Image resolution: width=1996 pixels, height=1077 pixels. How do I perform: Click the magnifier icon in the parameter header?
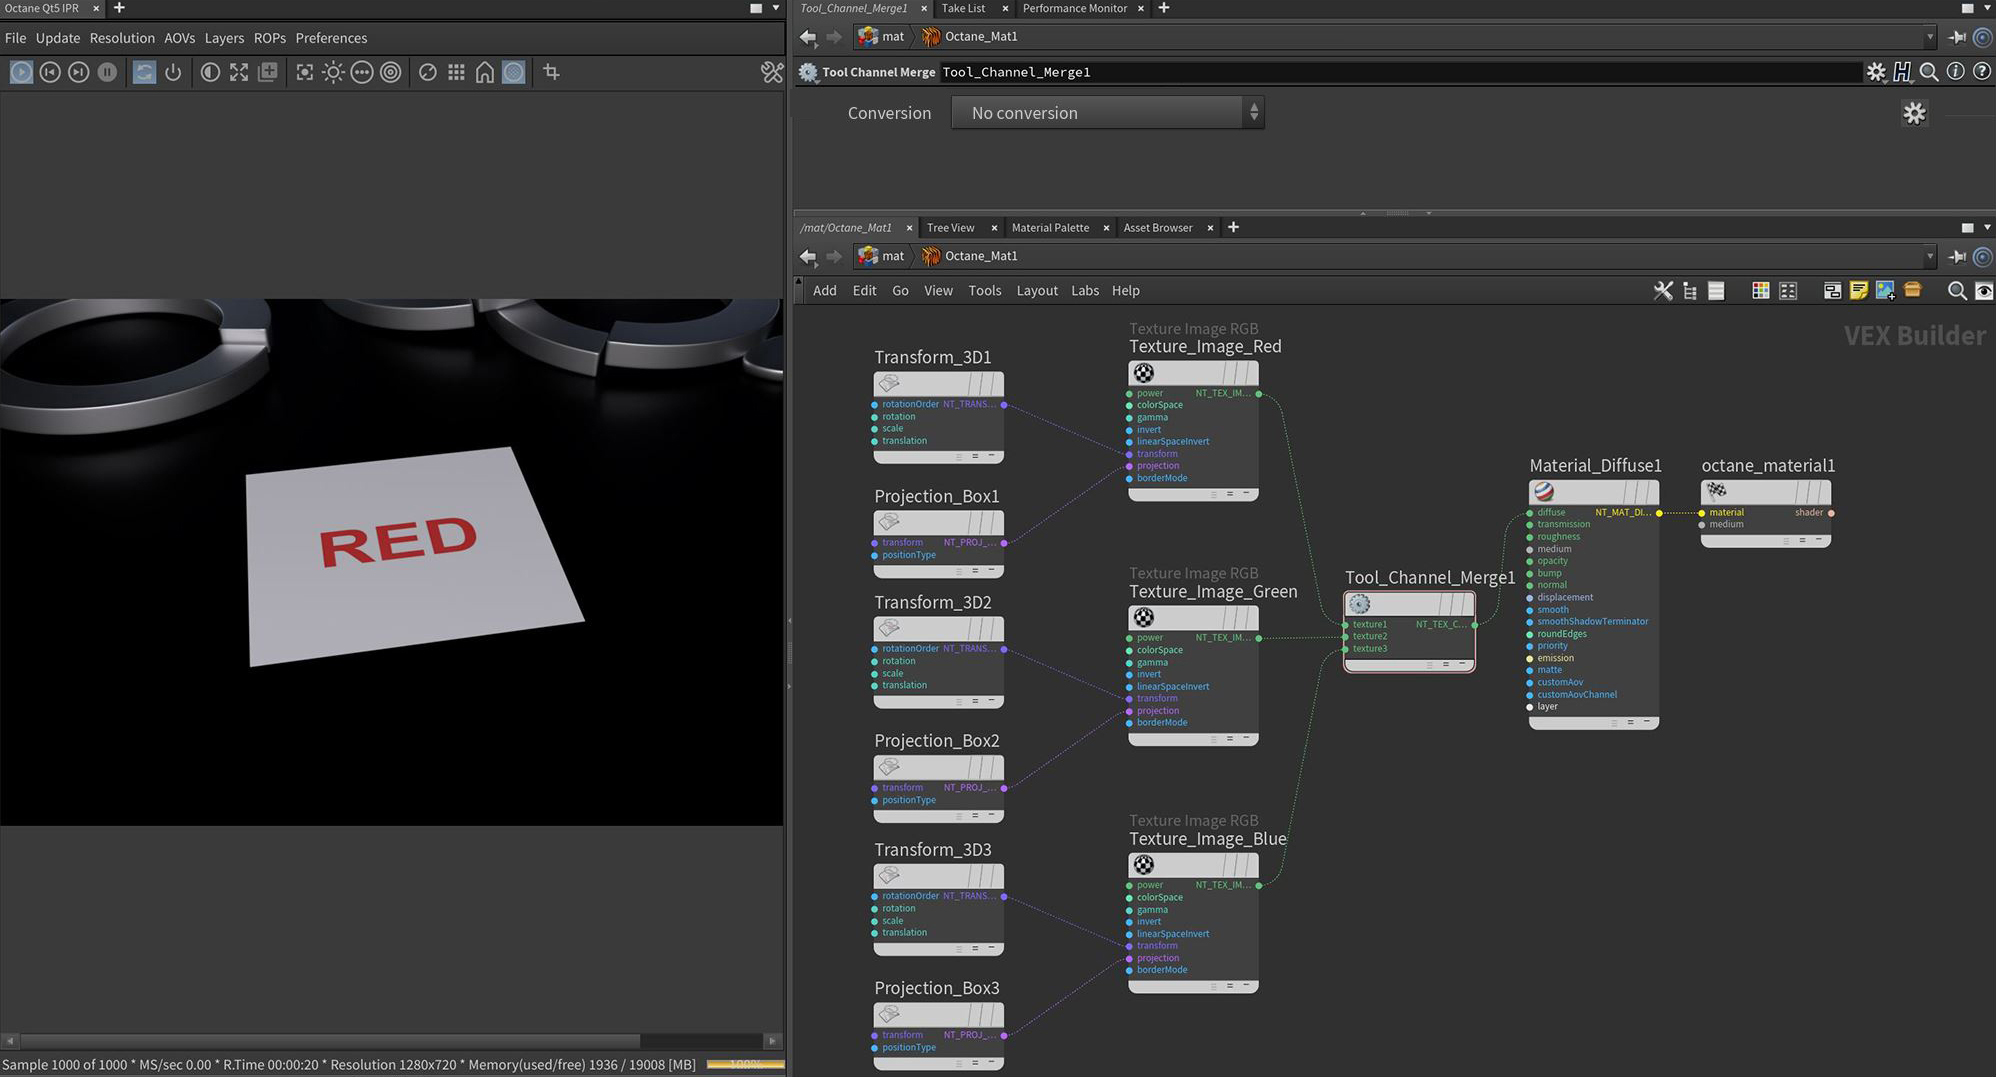pyautogui.click(x=1928, y=72)
